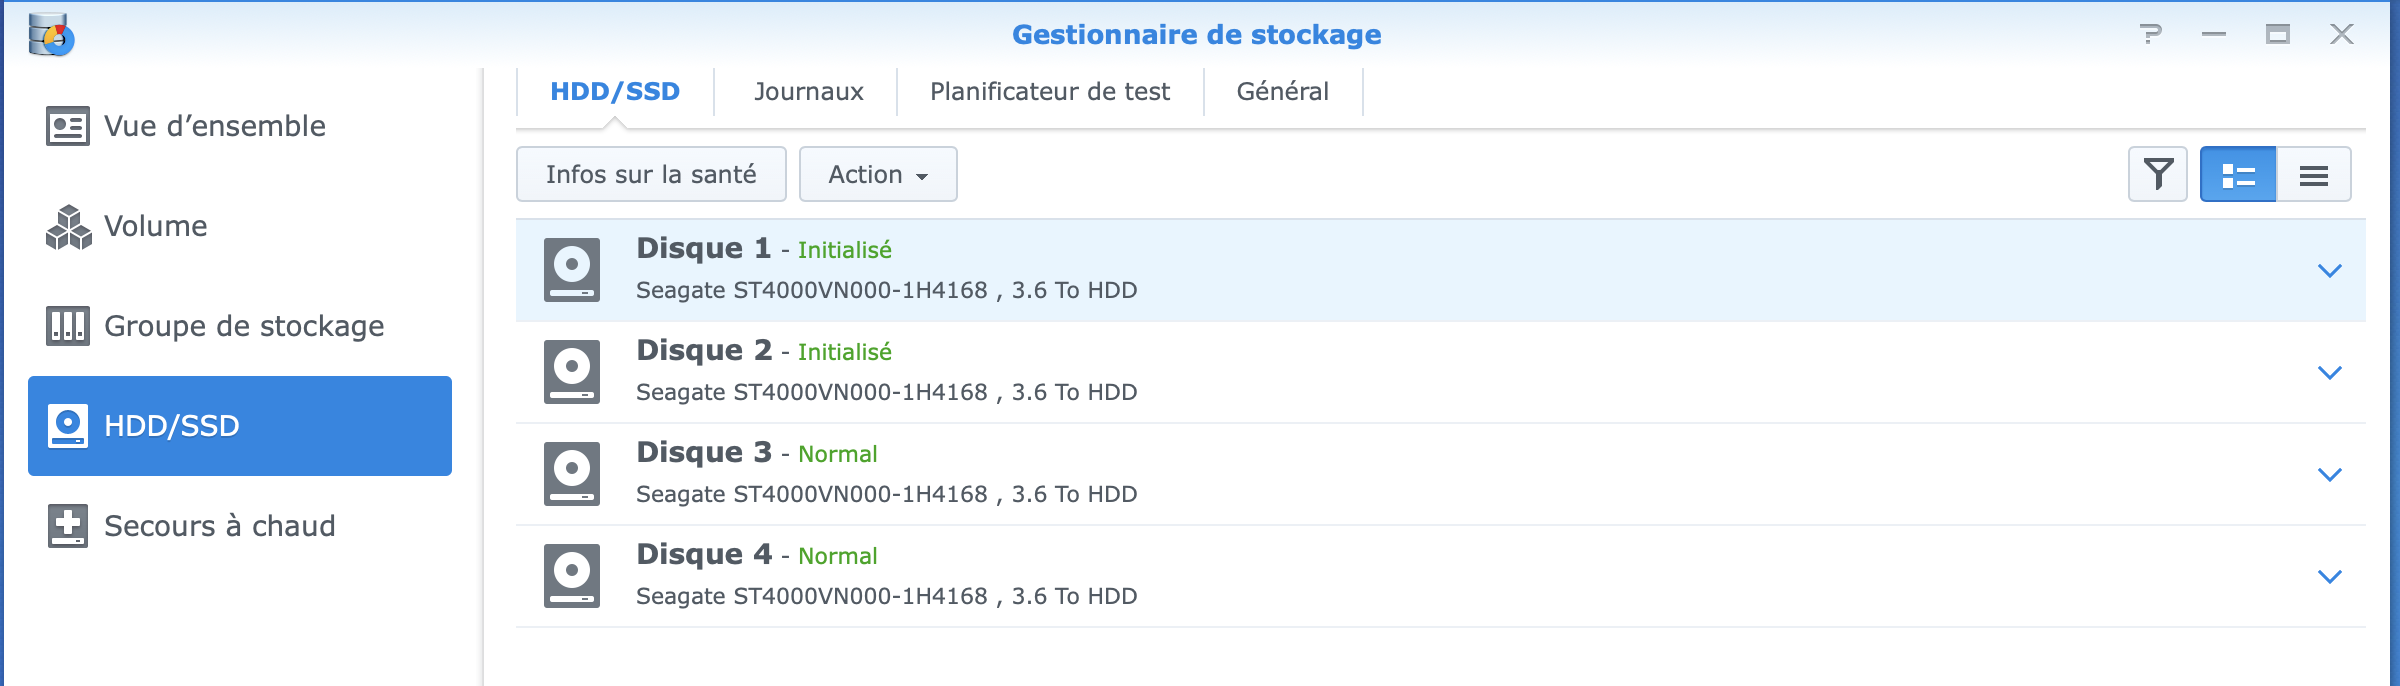2400x686 pixels.
Task: Open Secours à chaud section
Action: pyautogui.click(x=219, y=526)
